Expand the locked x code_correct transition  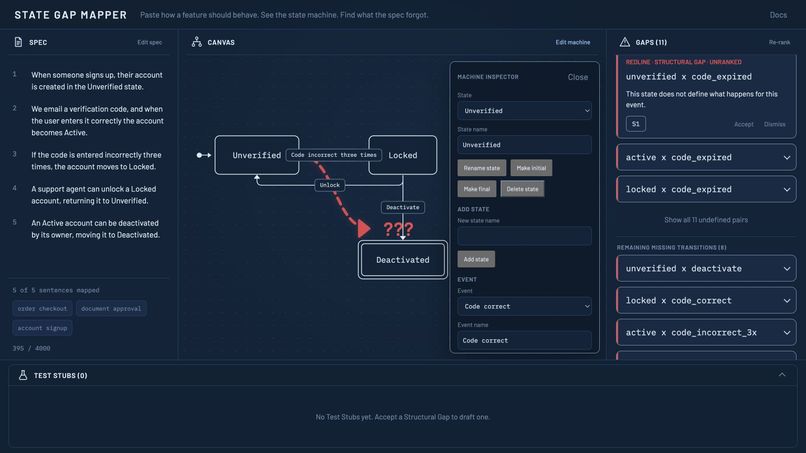point(706,300)
